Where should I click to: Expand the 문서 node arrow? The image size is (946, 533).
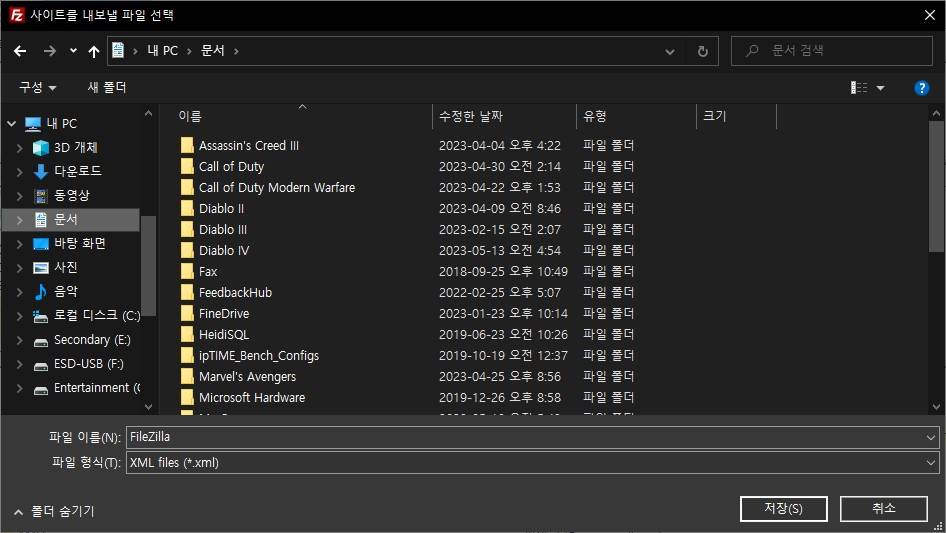point(19,220)
